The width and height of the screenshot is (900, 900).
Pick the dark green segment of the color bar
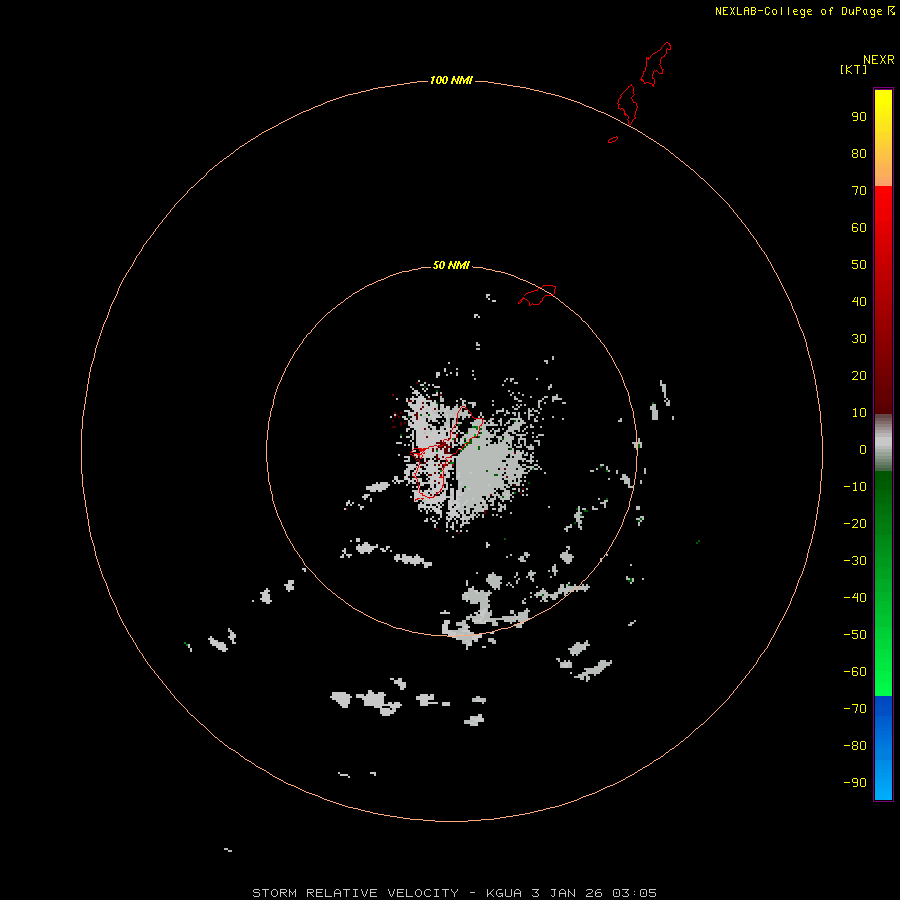tap(883, 584)
